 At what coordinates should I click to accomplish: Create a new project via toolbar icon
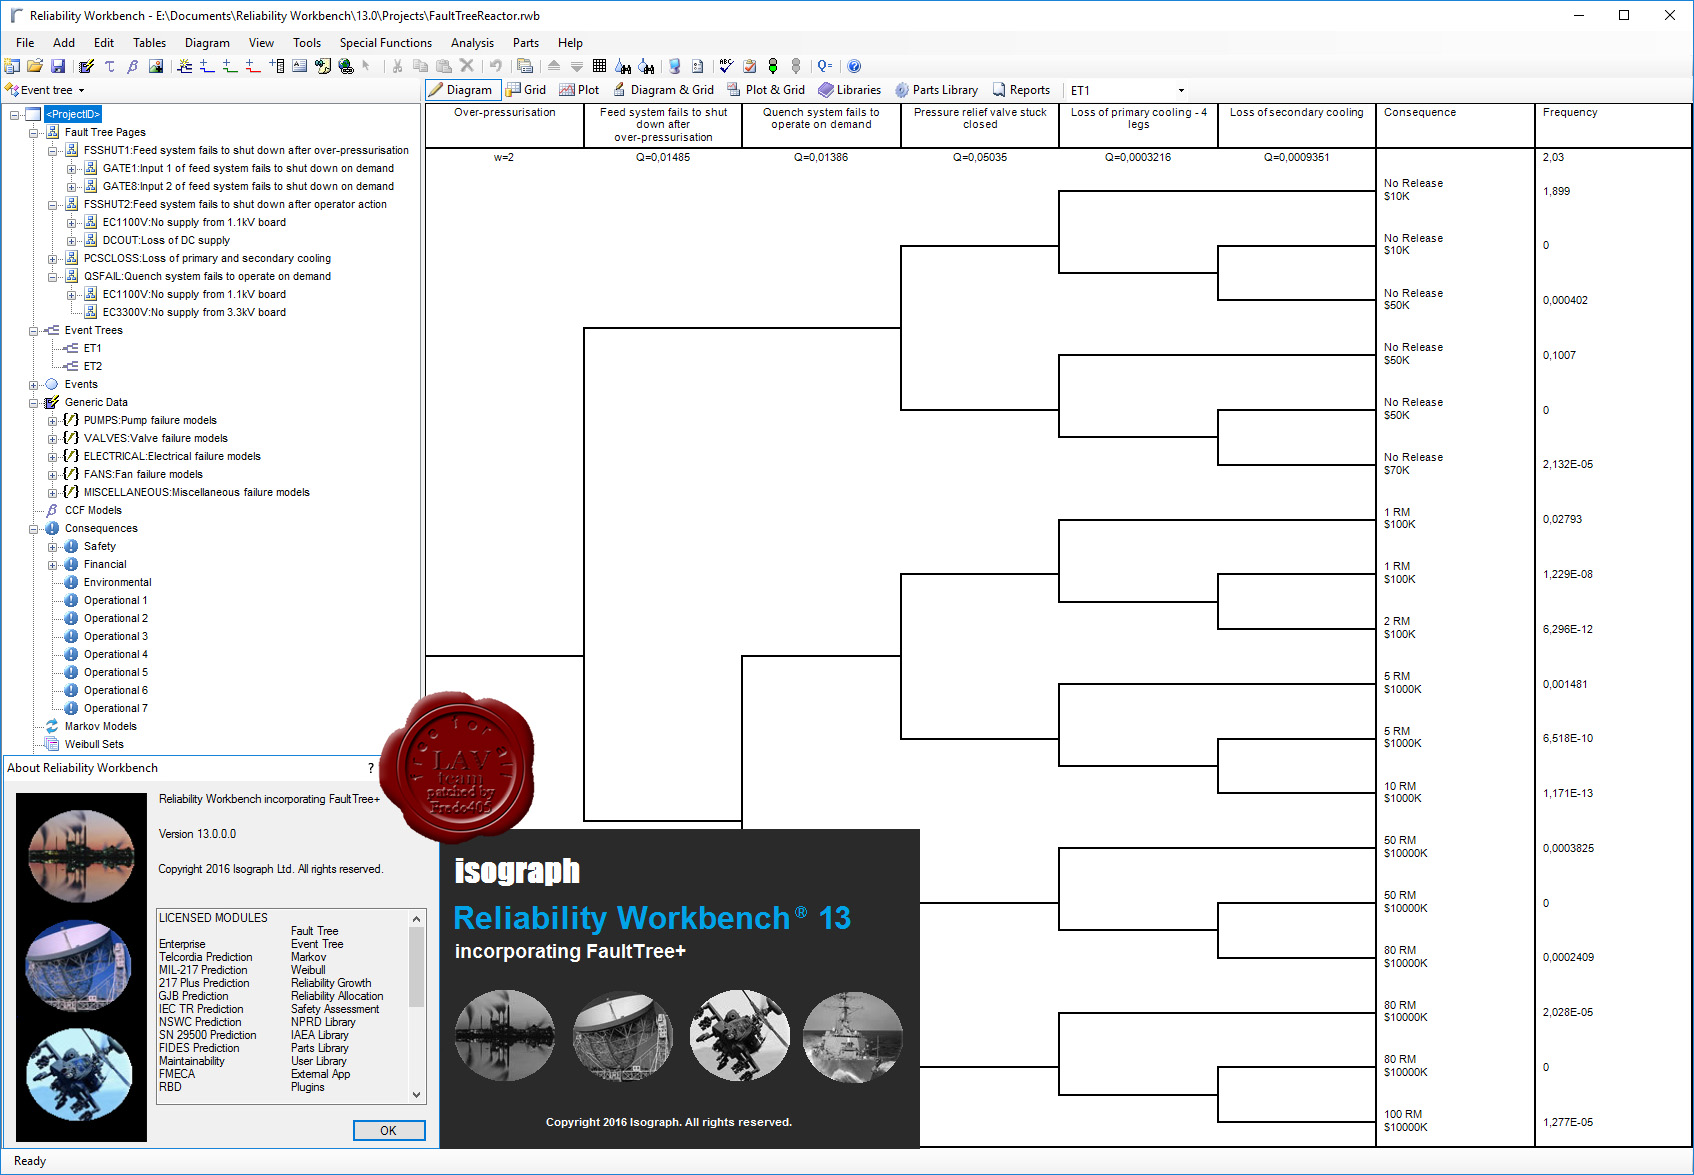coord(12,66)
